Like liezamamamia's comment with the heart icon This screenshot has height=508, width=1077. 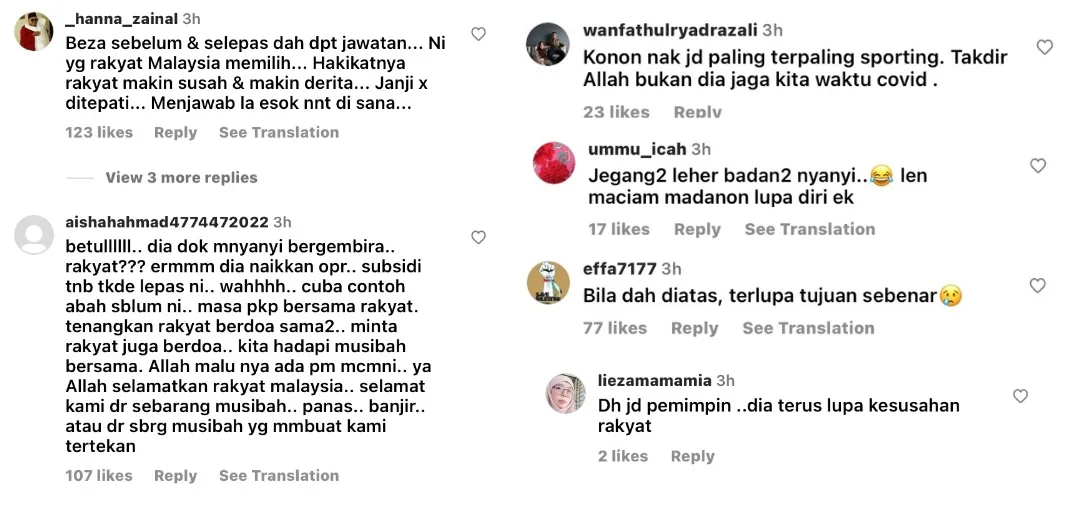[x=1020, y=395]
